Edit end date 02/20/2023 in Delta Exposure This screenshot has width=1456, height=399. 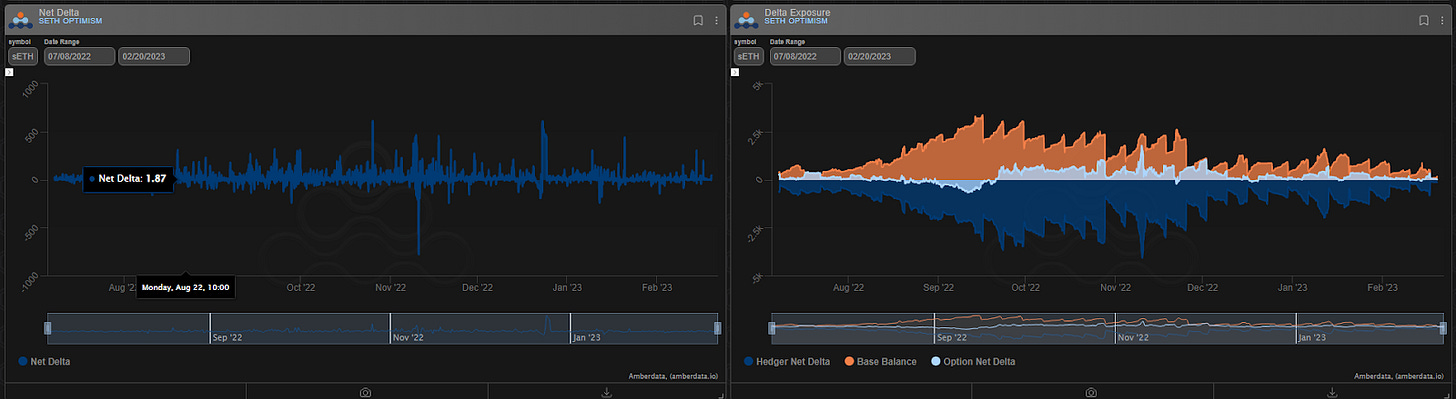[880, 56]
